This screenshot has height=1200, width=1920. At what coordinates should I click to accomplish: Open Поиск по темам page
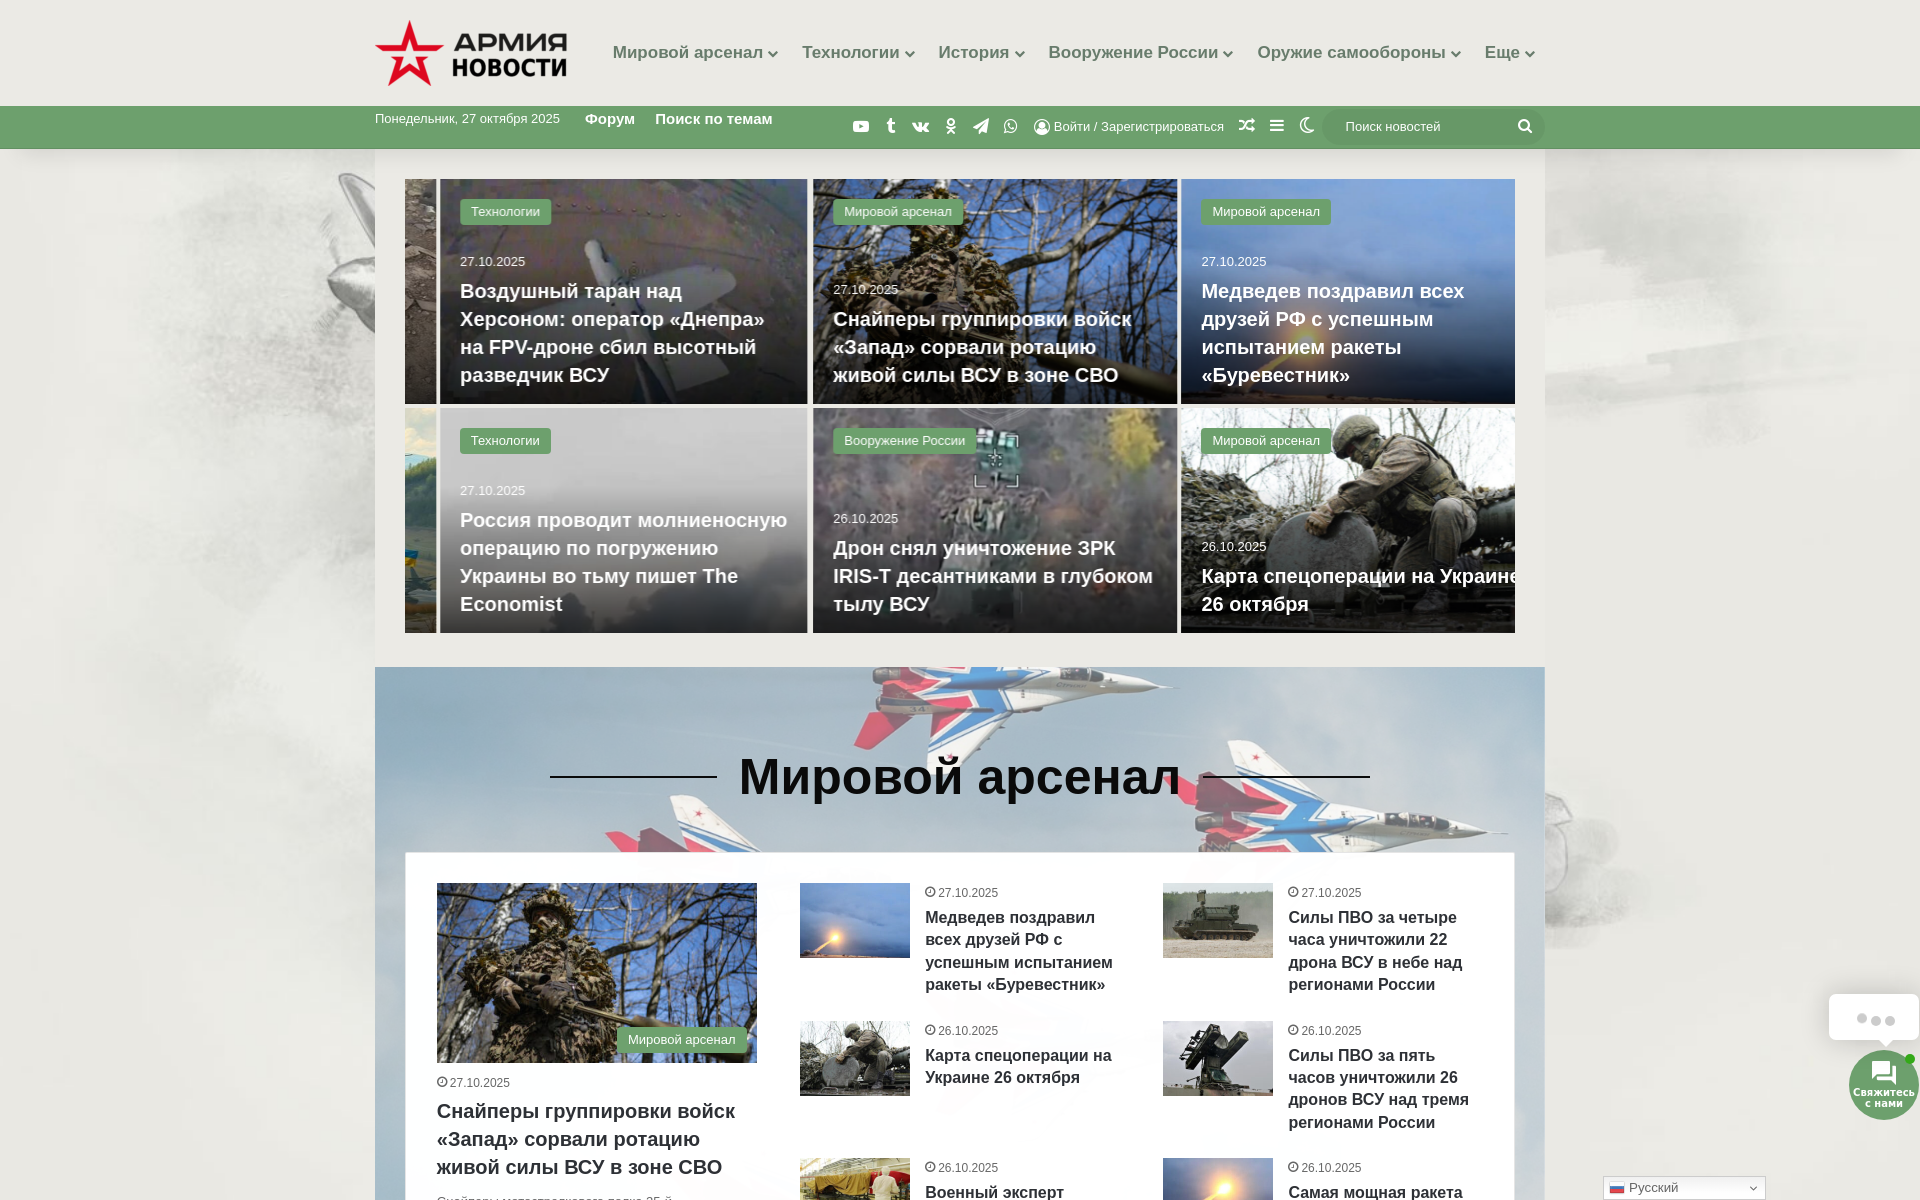pos(713,119)
